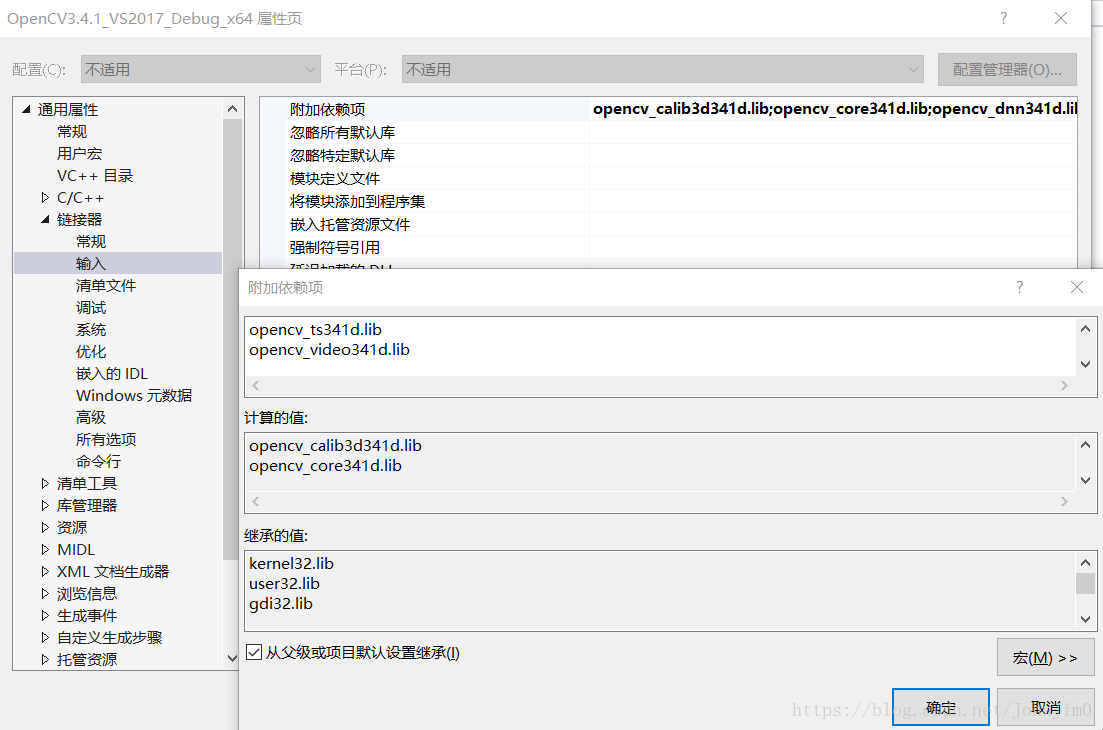This screenshot has width=1103, height=730.
Task: Collapse the 通用属性 tree node
Action: (x=27, y=109)
